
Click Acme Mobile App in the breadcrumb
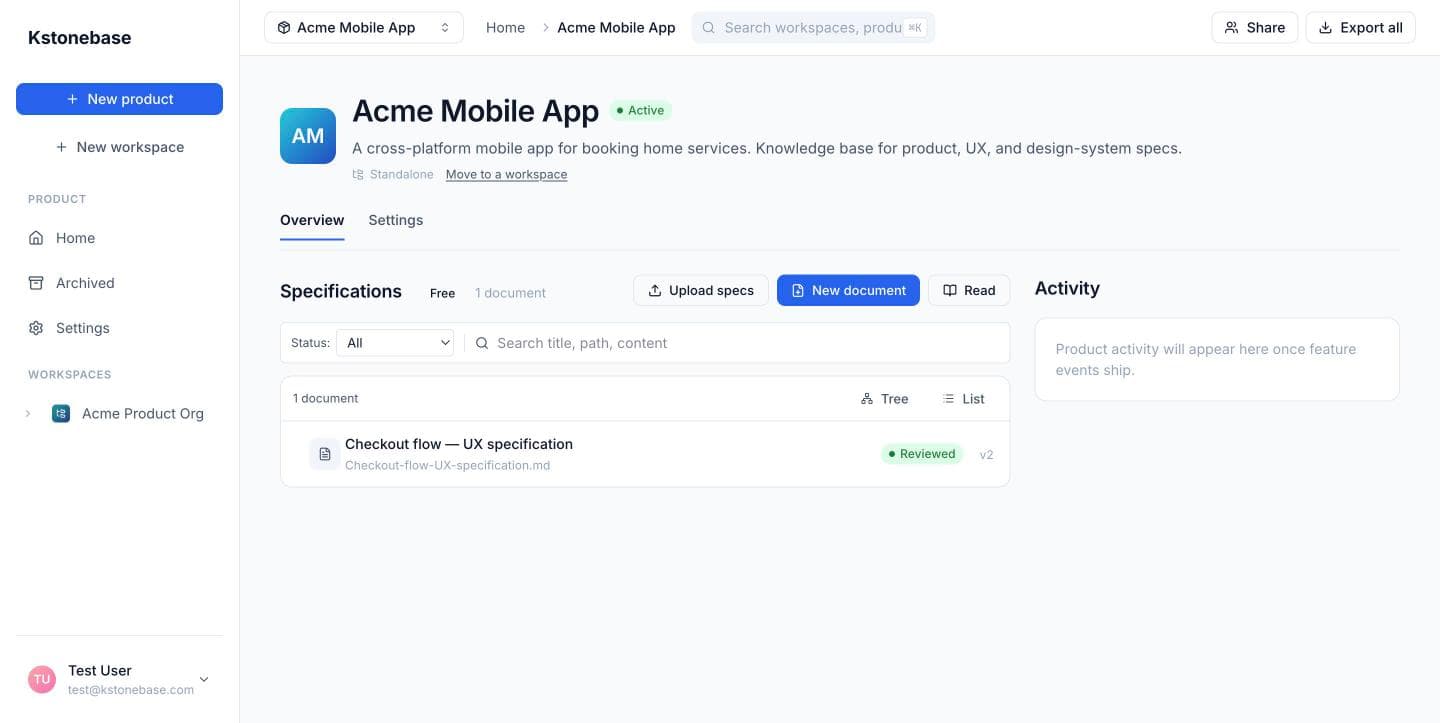coord(616,28)
